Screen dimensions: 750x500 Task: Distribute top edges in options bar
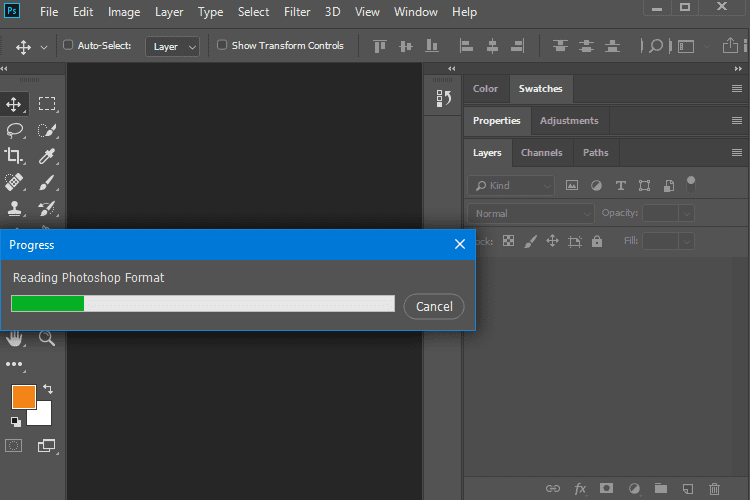[x=560, y=46]
